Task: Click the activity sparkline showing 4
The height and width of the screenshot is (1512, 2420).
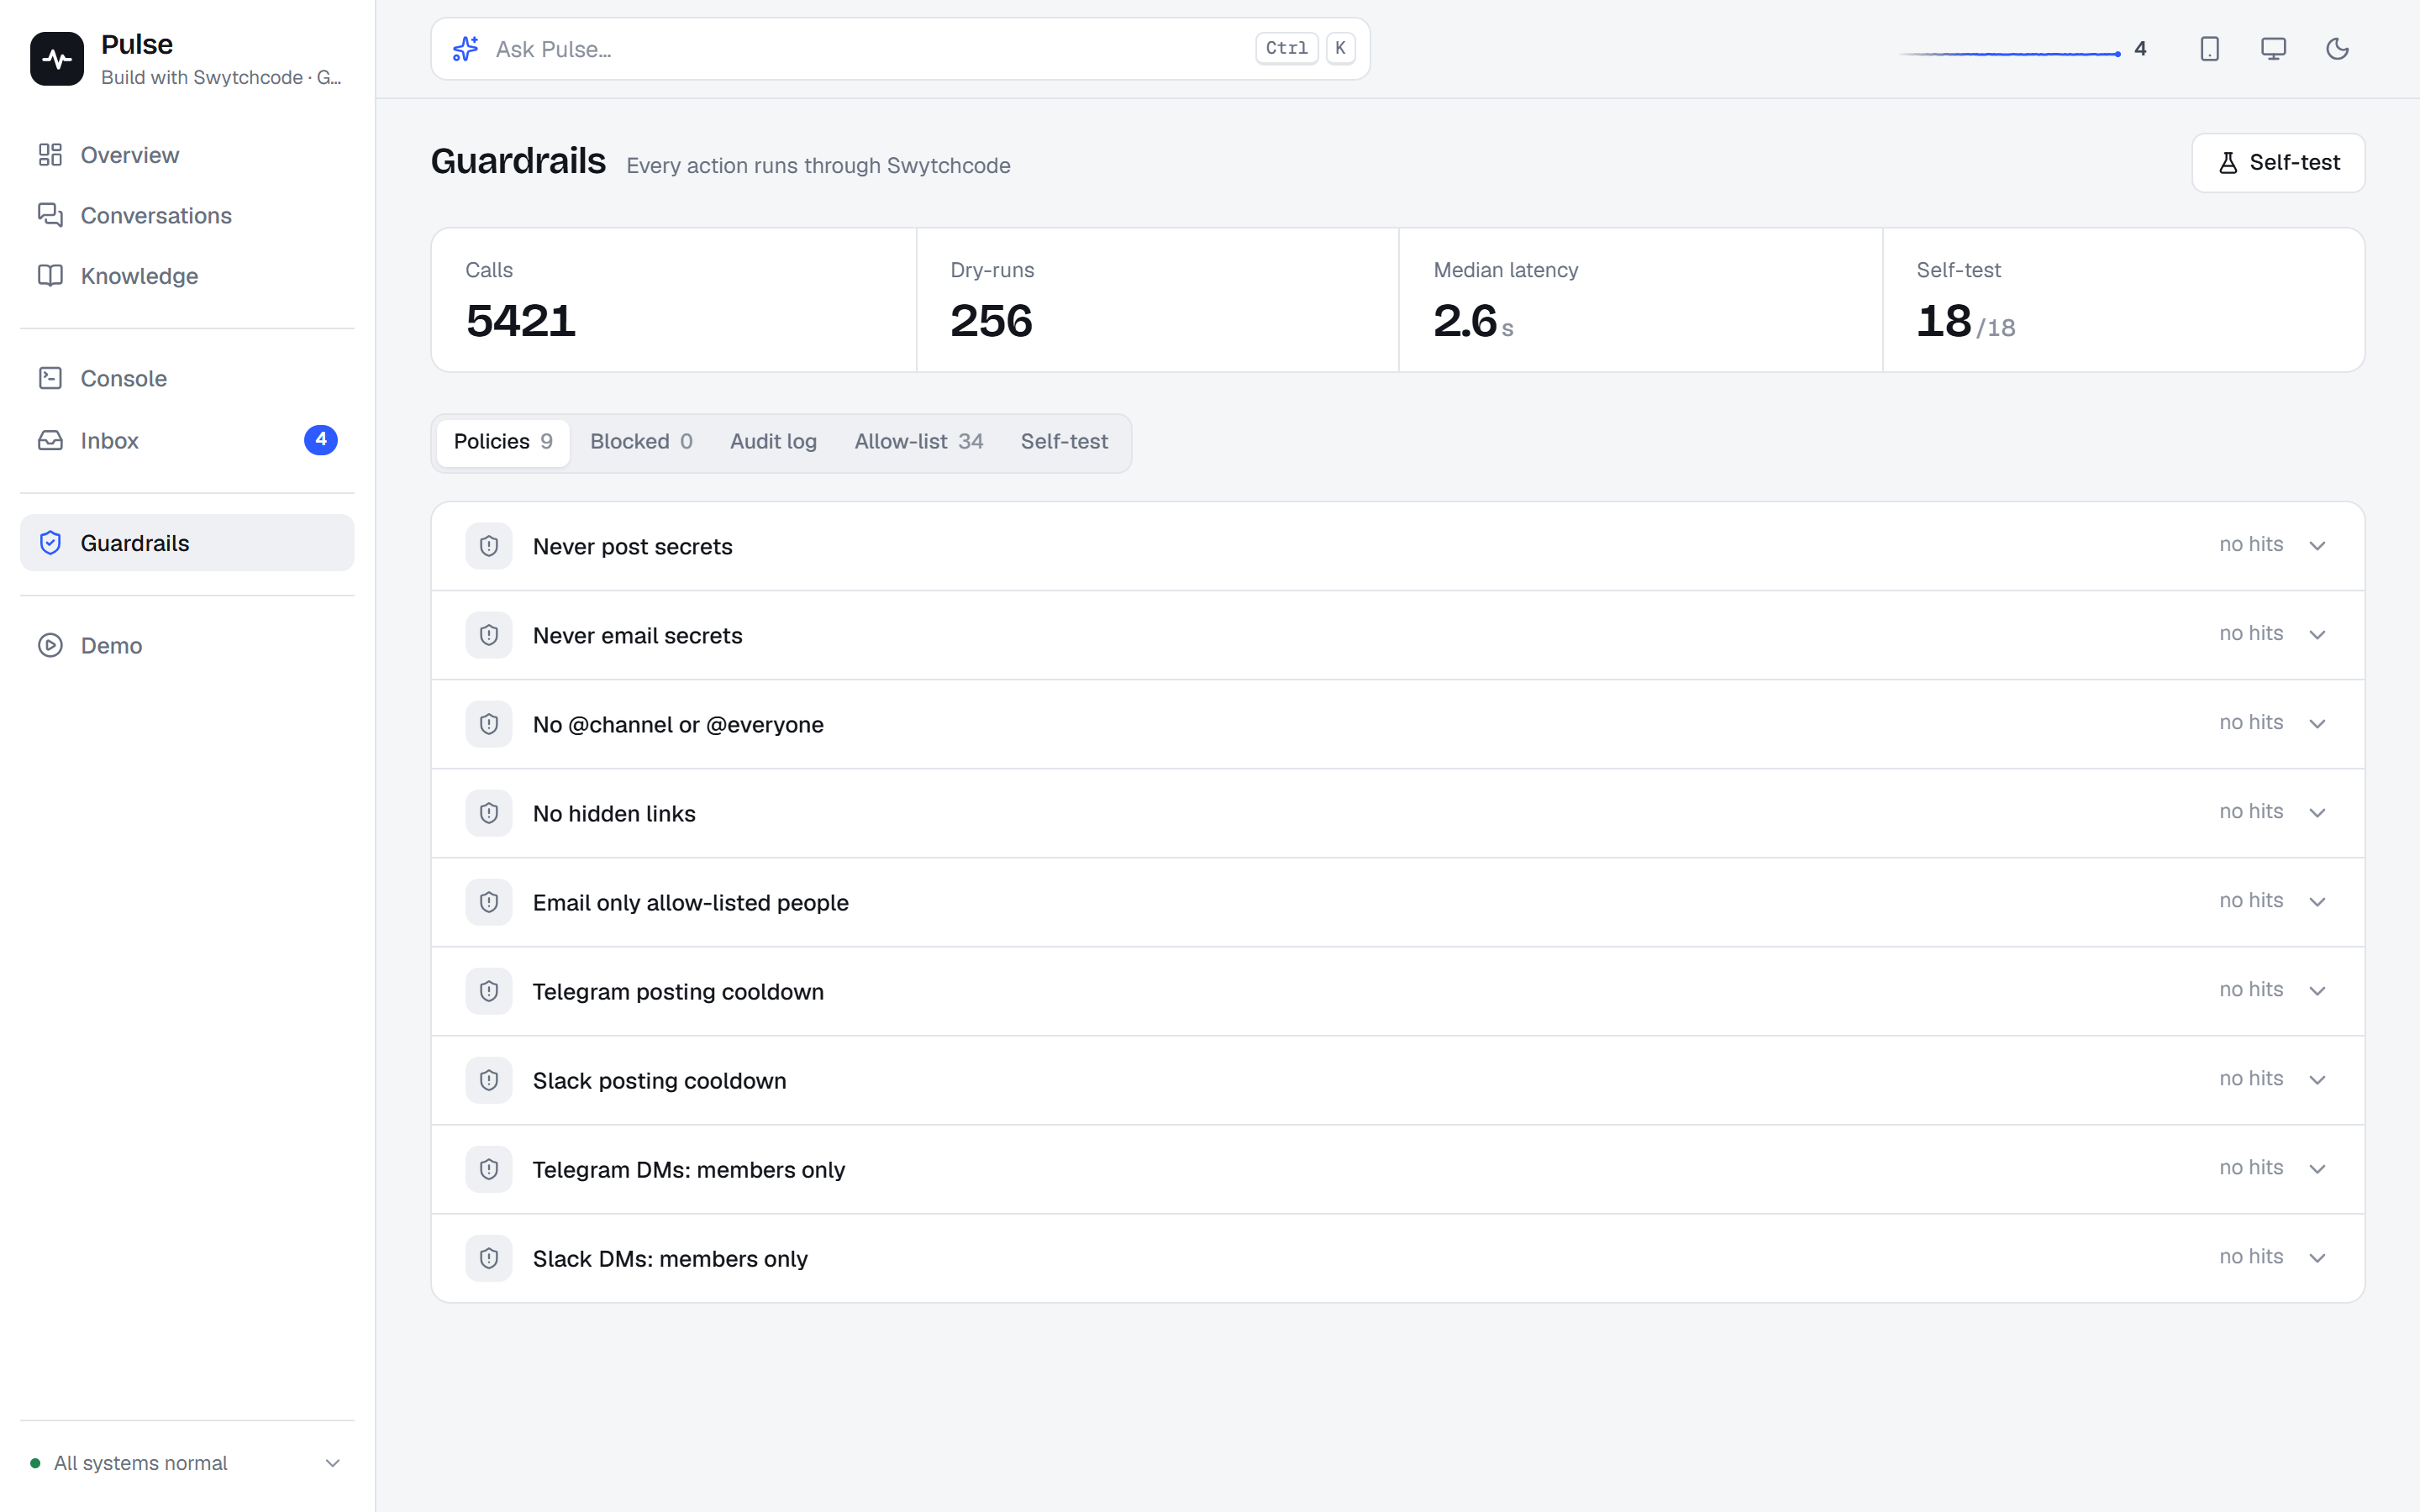Action: [2022, 50]
